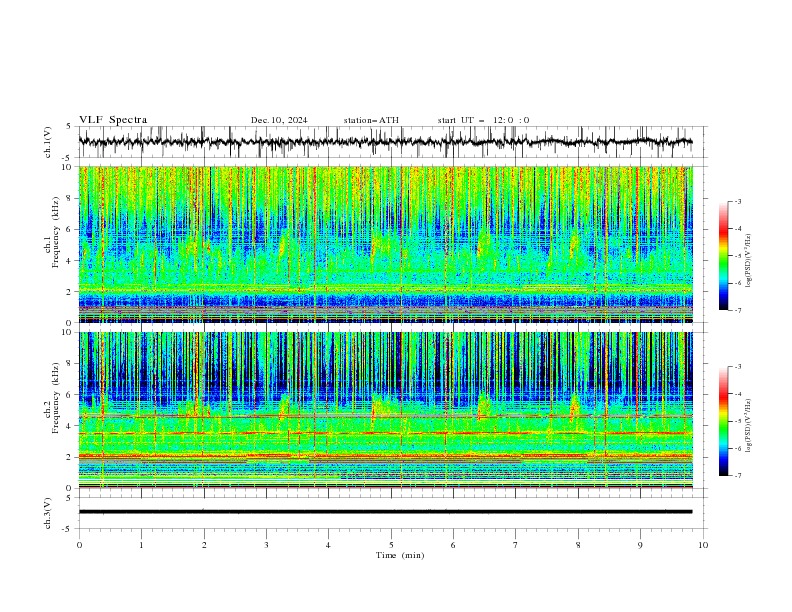Click the 'VLF Spectra' title text
Image resolution: width=792 pixels, height=612 pixels.
pyautogui.click(x=113, y=120)
